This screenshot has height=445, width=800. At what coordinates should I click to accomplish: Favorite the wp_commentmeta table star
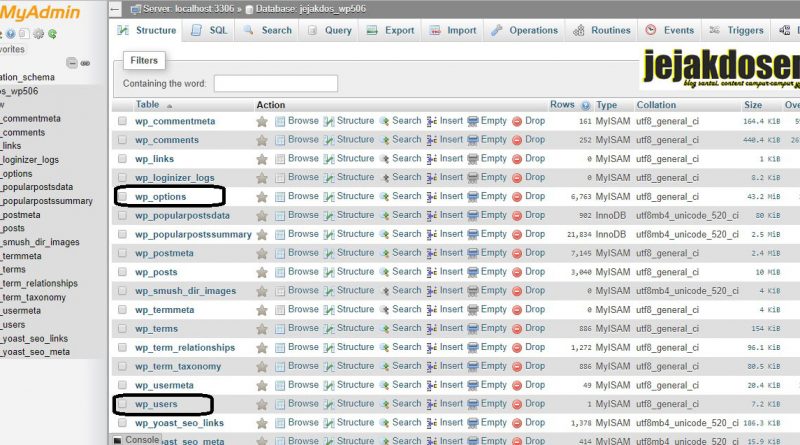(262, 121)
